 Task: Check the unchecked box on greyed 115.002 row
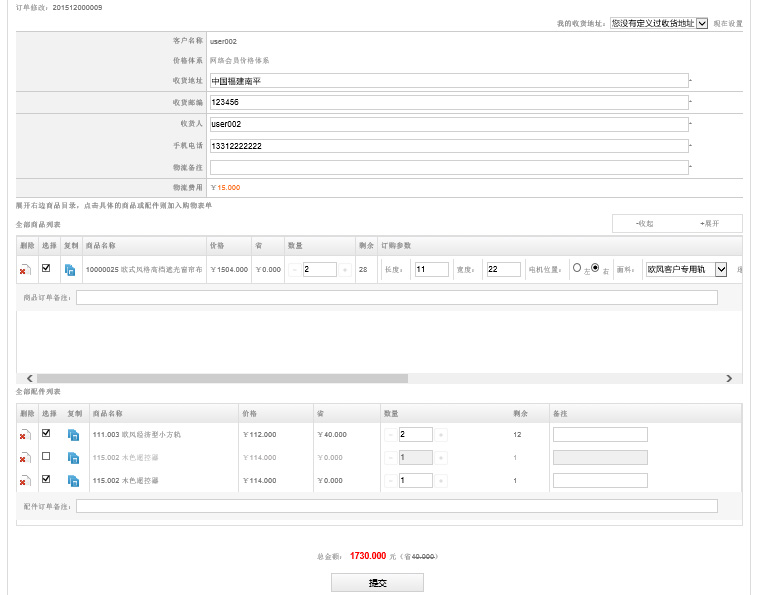(46, 456)
